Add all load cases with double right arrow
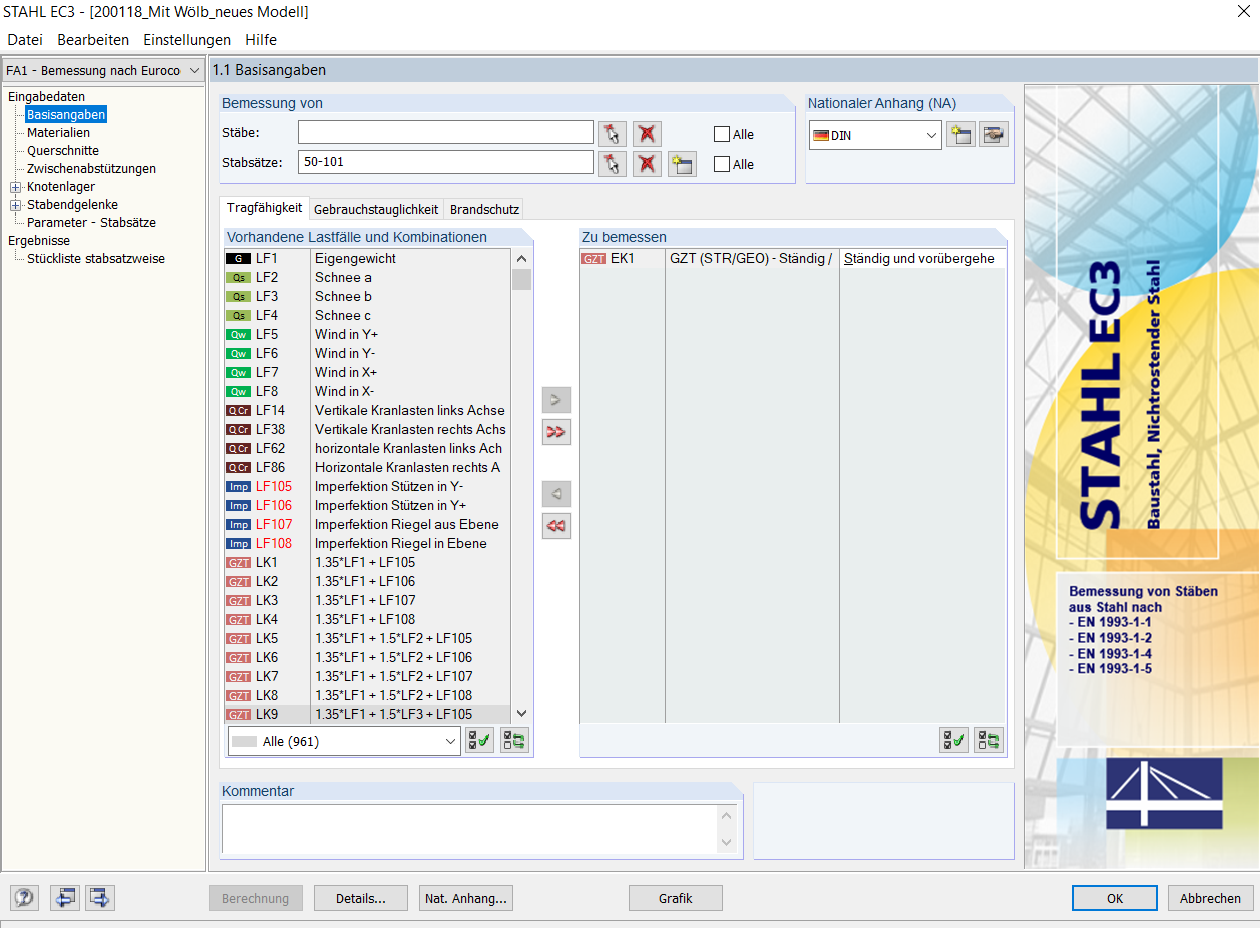Viewport: 1260px width, 928px height. (x=556, y=432)
